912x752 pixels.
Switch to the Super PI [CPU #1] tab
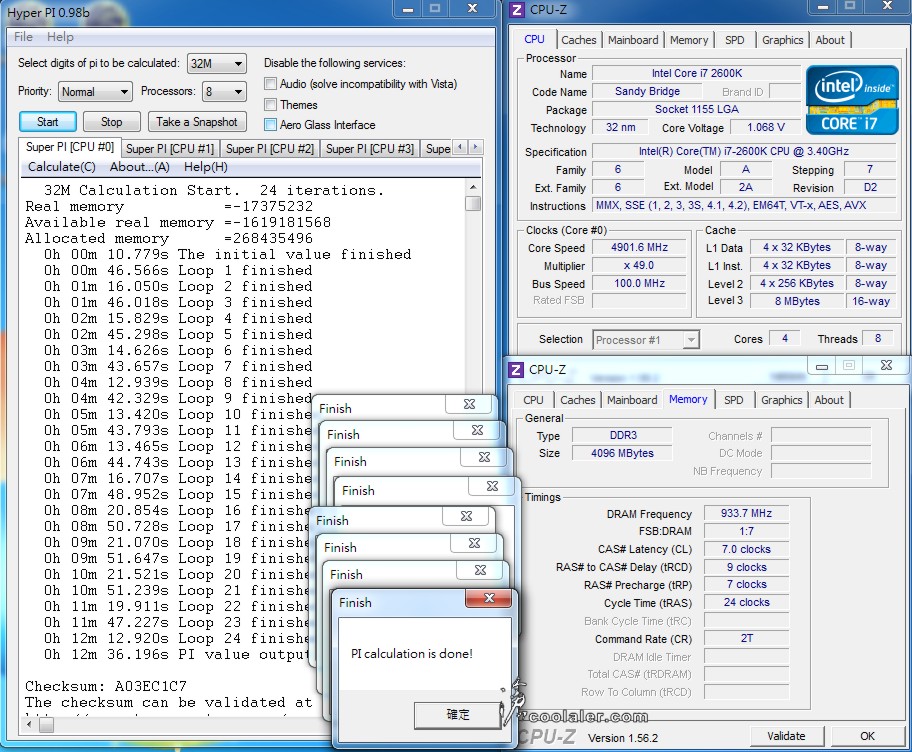(x=170, y=149)
